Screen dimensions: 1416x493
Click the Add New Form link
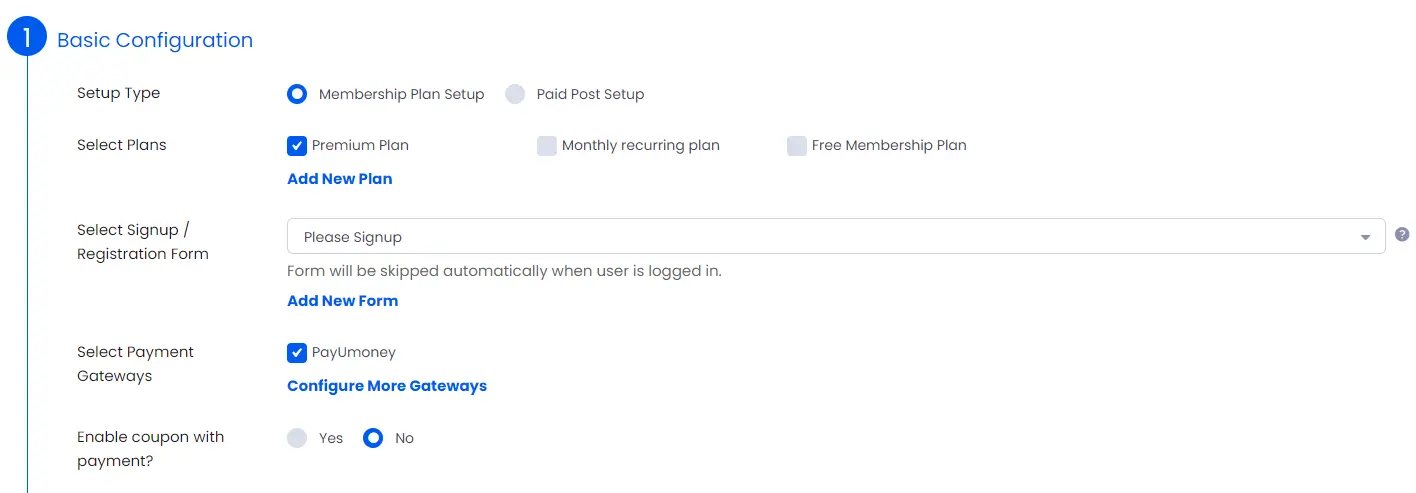[x=343, y=301]
